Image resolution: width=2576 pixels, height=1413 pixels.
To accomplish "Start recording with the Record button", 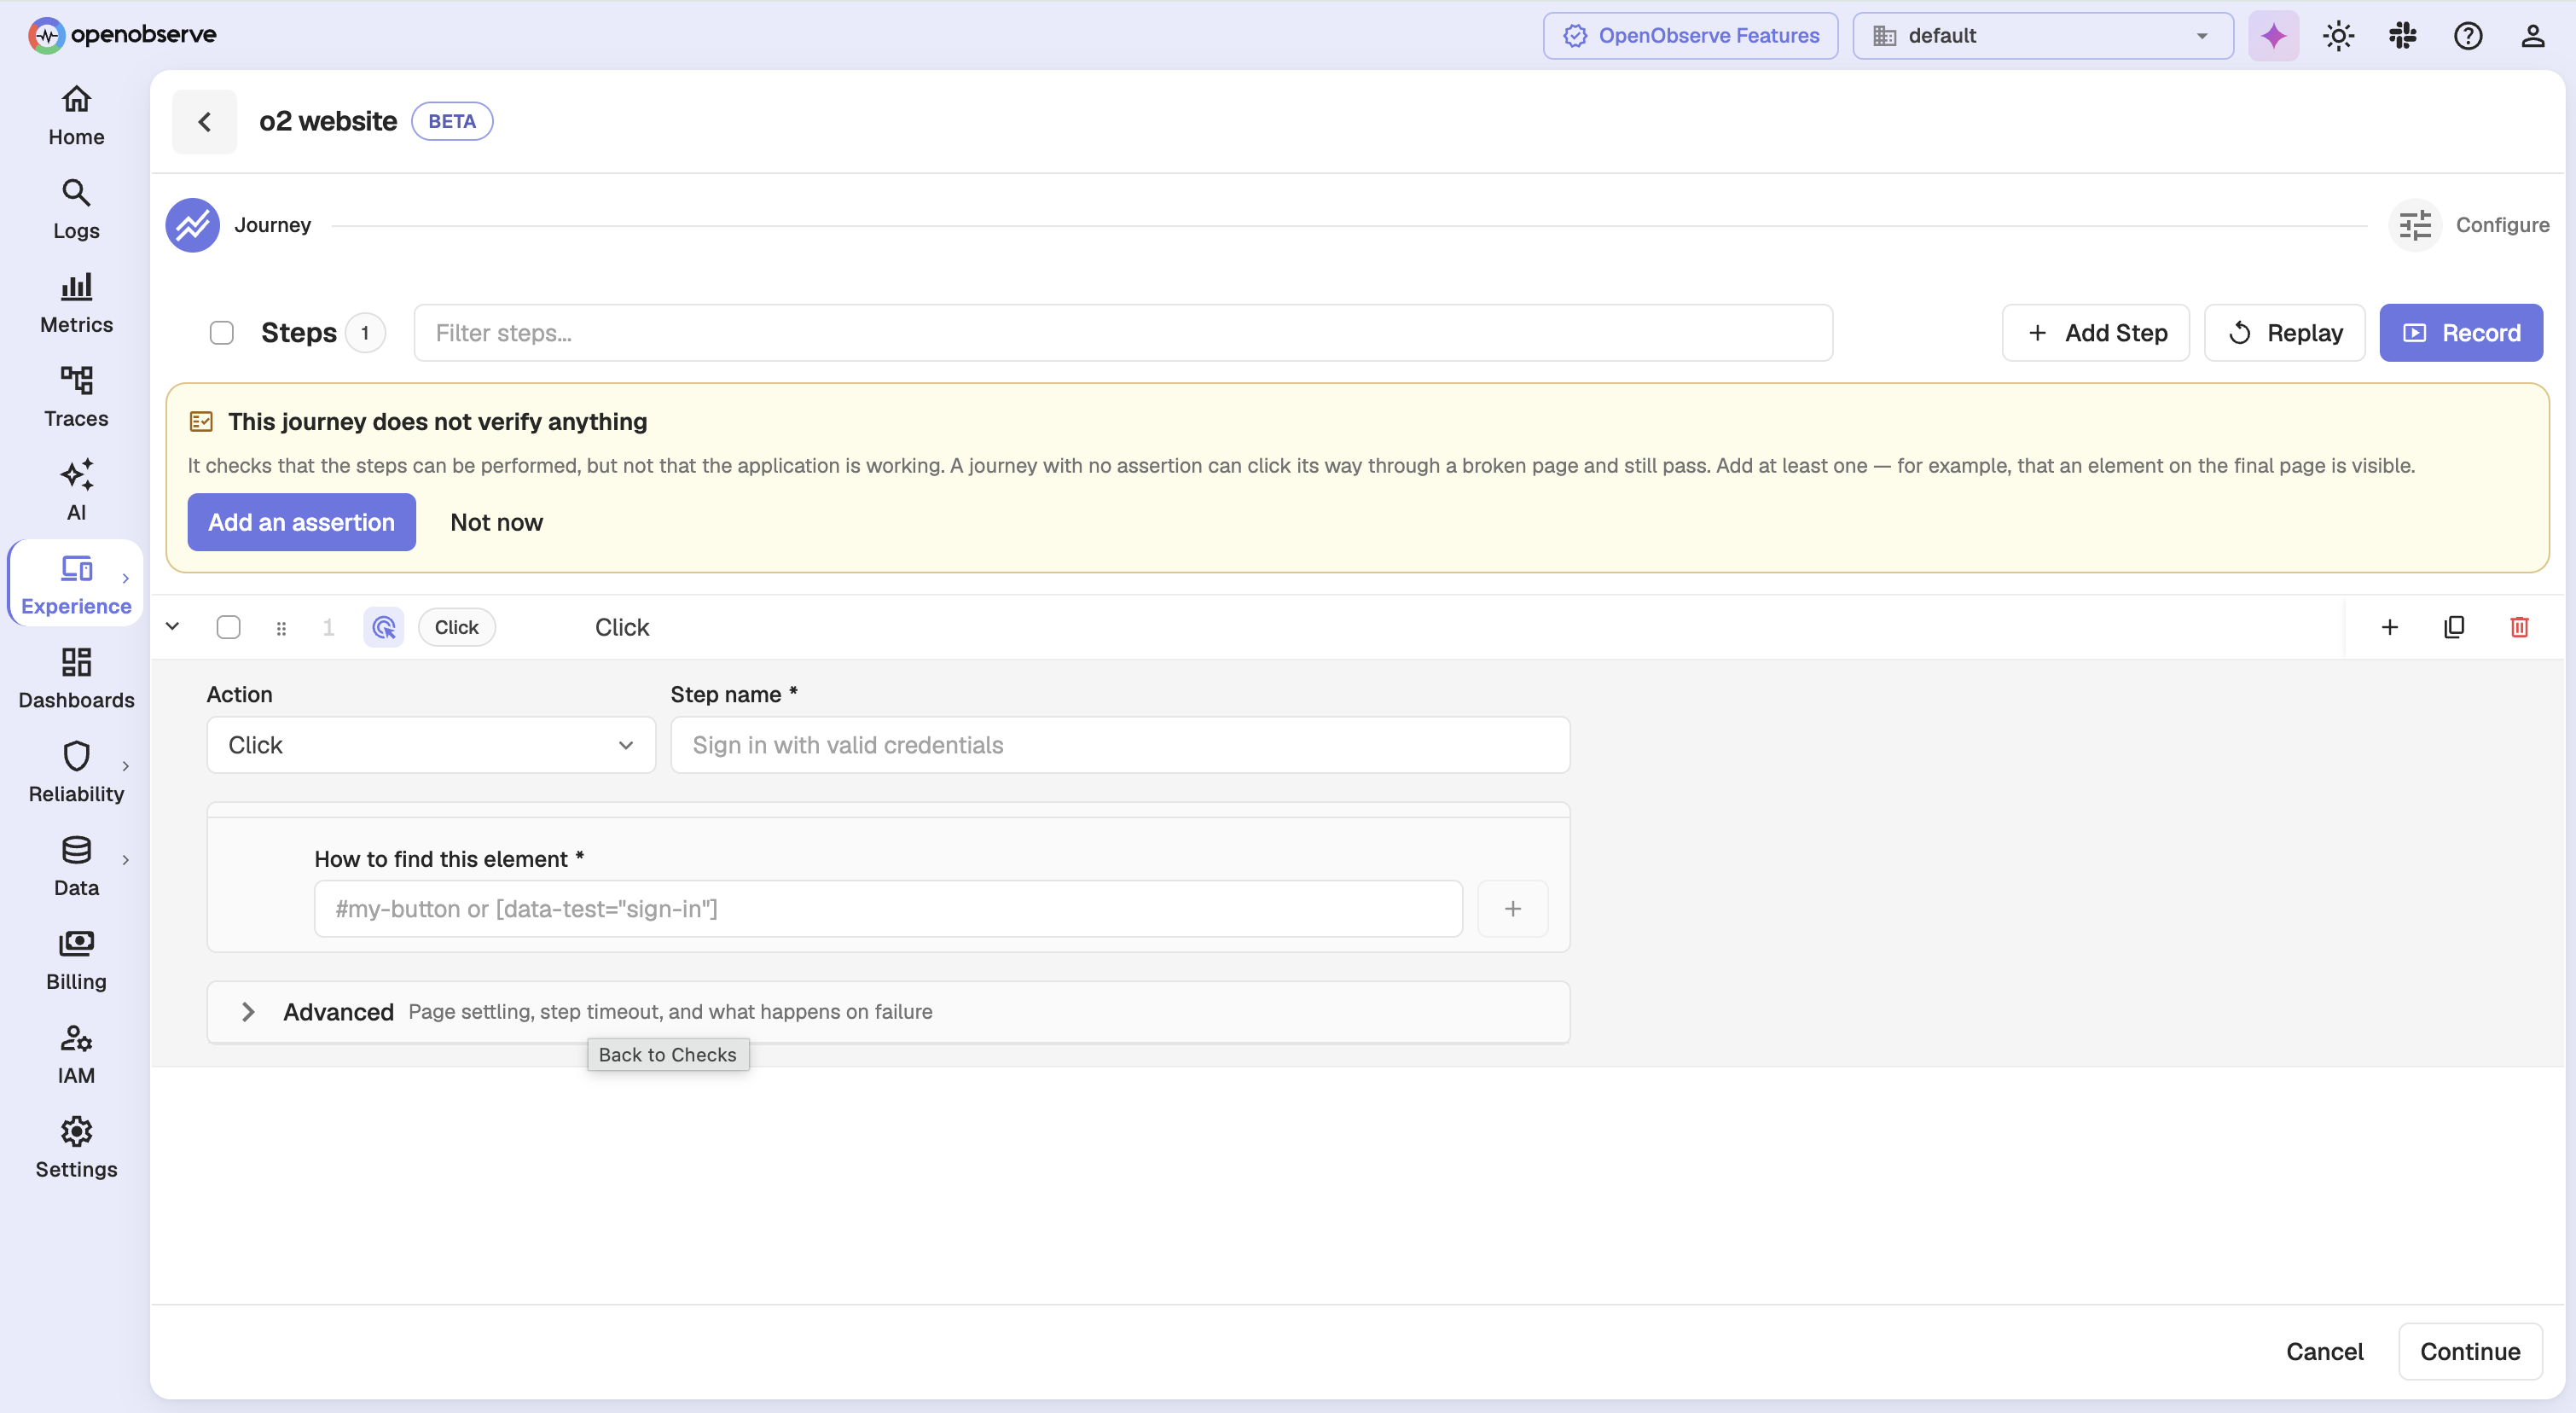I will tap(2461, 333).
